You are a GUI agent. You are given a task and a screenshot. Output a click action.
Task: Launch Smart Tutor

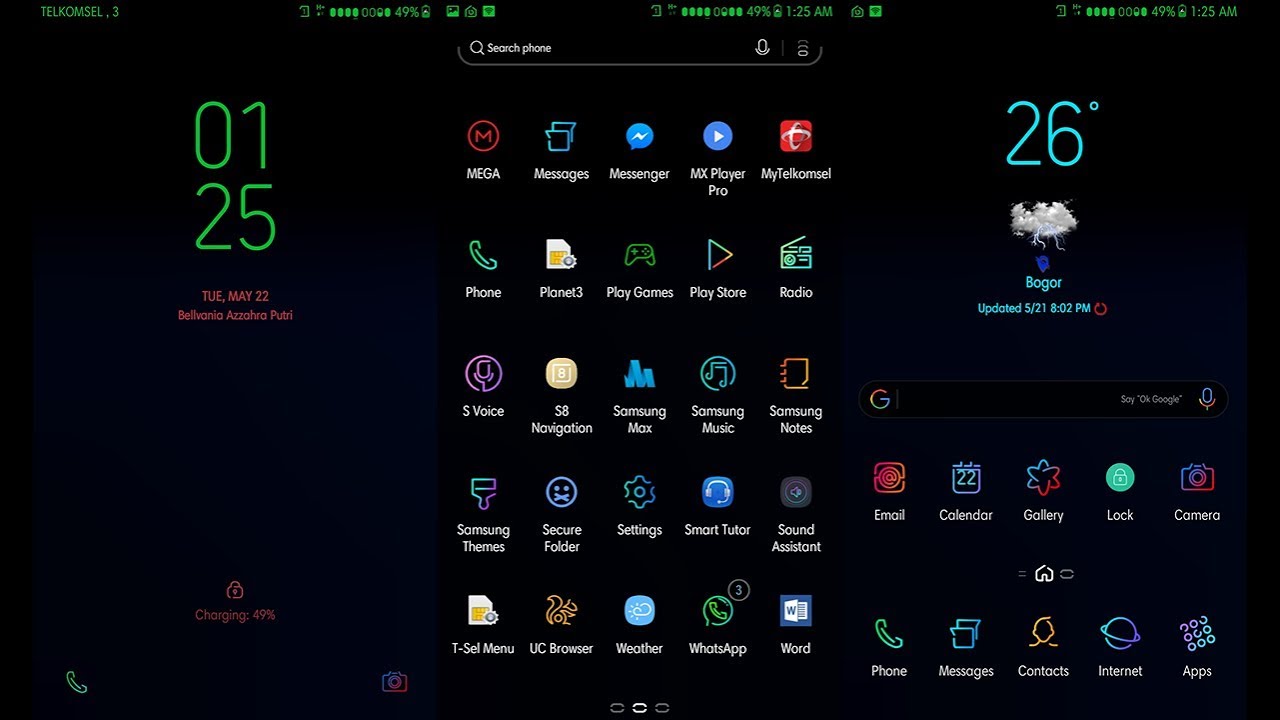tap(717, 493)
